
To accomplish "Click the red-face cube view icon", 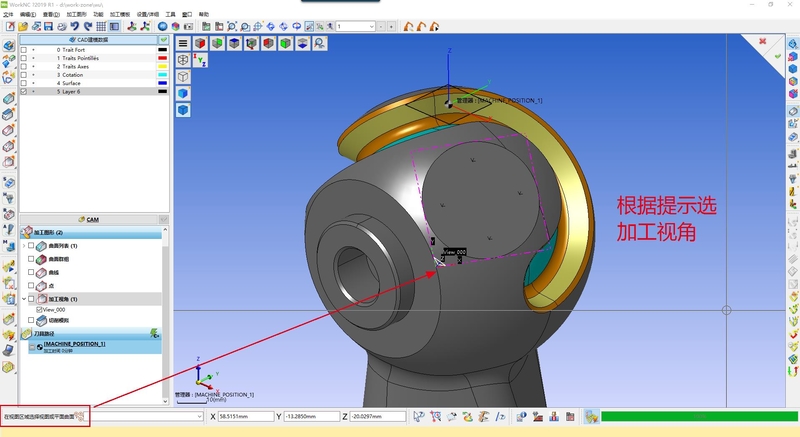I will coord(200,43).
